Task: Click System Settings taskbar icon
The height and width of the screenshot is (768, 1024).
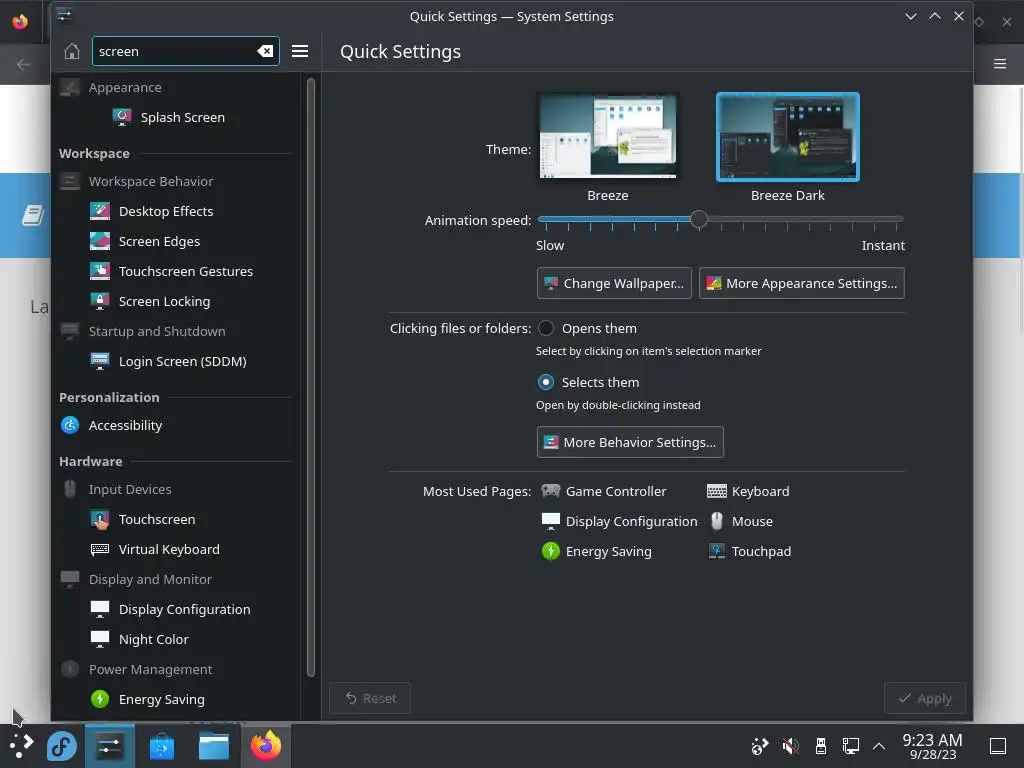Action: 109,746
